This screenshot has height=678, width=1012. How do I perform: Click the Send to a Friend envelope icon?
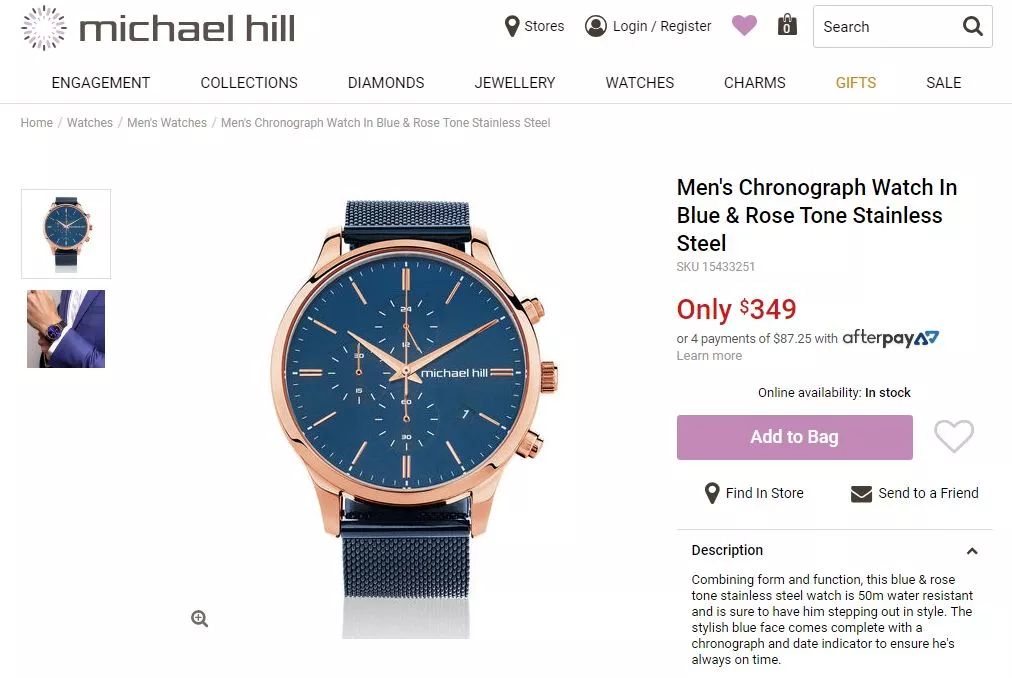[x=861, y=494]
